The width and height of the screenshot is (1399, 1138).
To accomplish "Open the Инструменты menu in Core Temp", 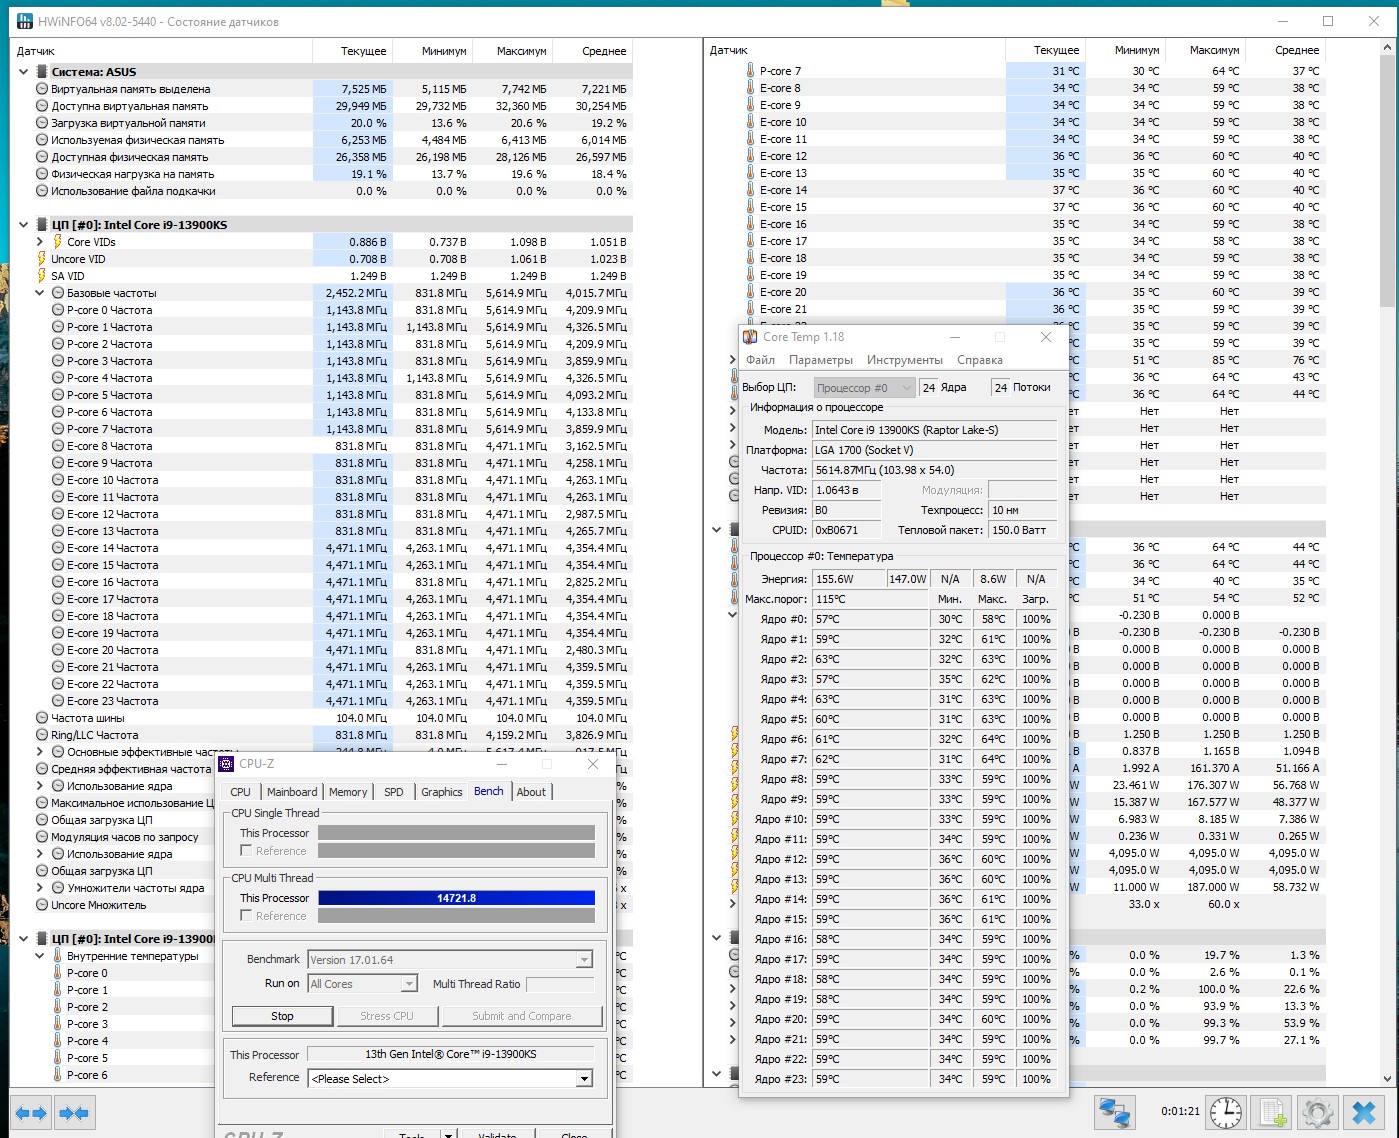I will (905, 360).
